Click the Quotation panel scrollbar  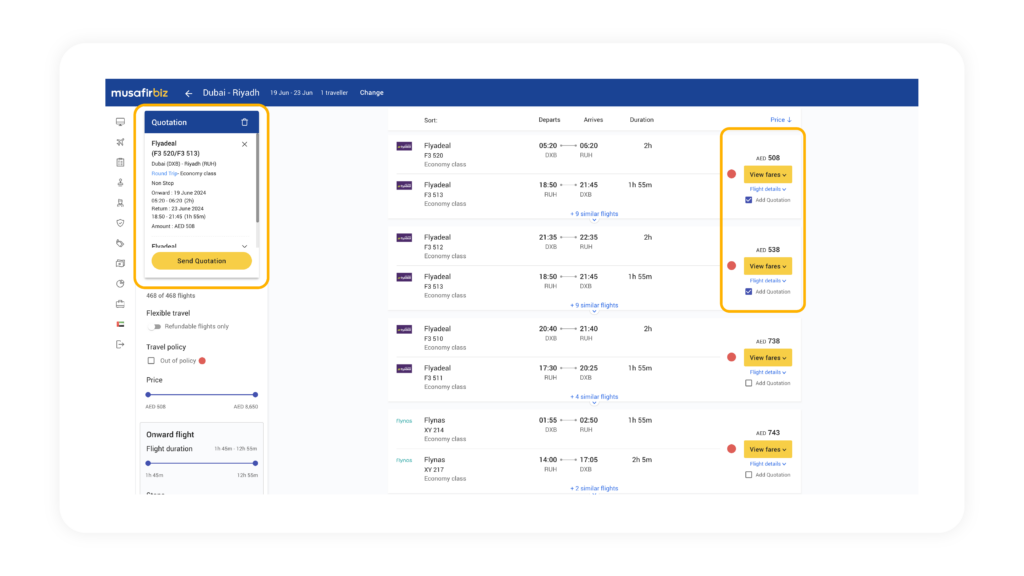click(257, 178)
